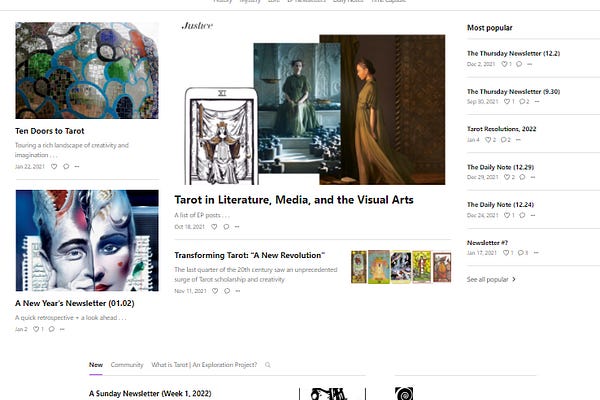Open The Thursday Newsletter (12.2) link
The height and width of the screenshot is (400, 600).
pos(513,53)
